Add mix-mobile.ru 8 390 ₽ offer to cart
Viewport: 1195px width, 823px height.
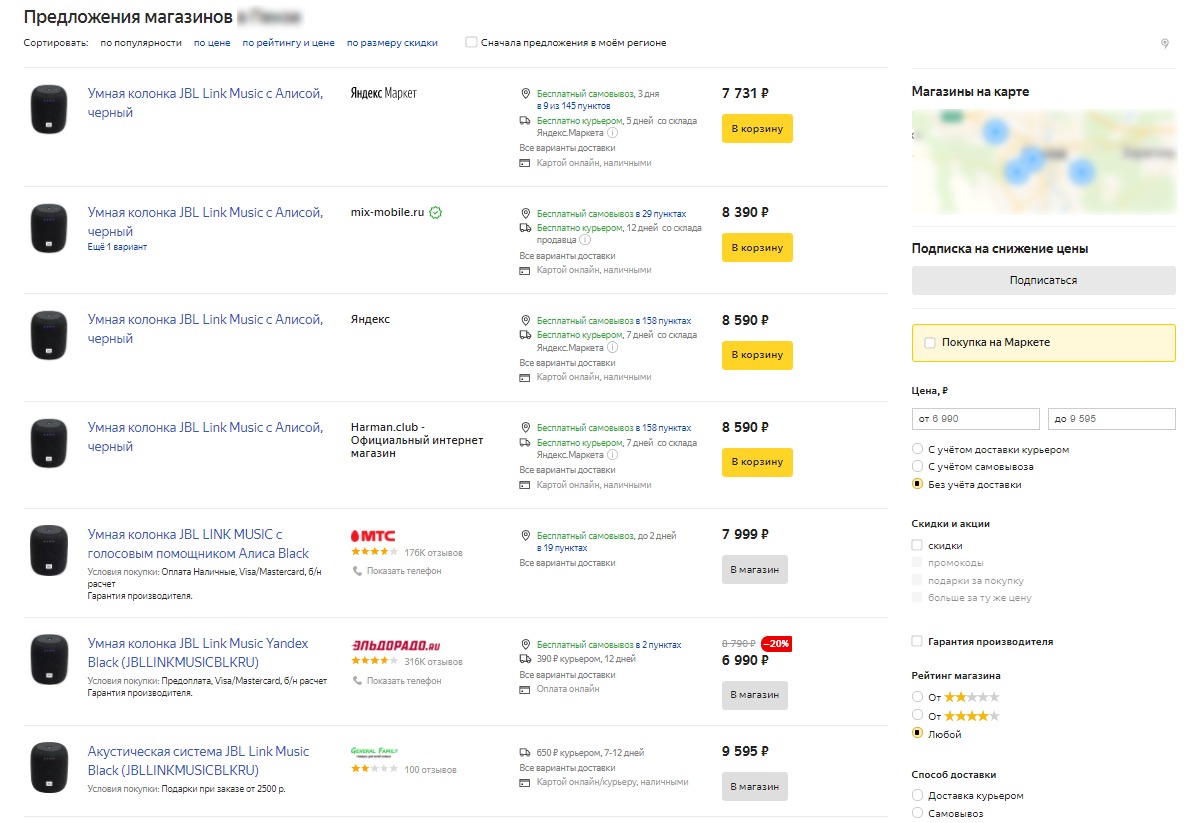pyautogui.click(x=757, y=248)
